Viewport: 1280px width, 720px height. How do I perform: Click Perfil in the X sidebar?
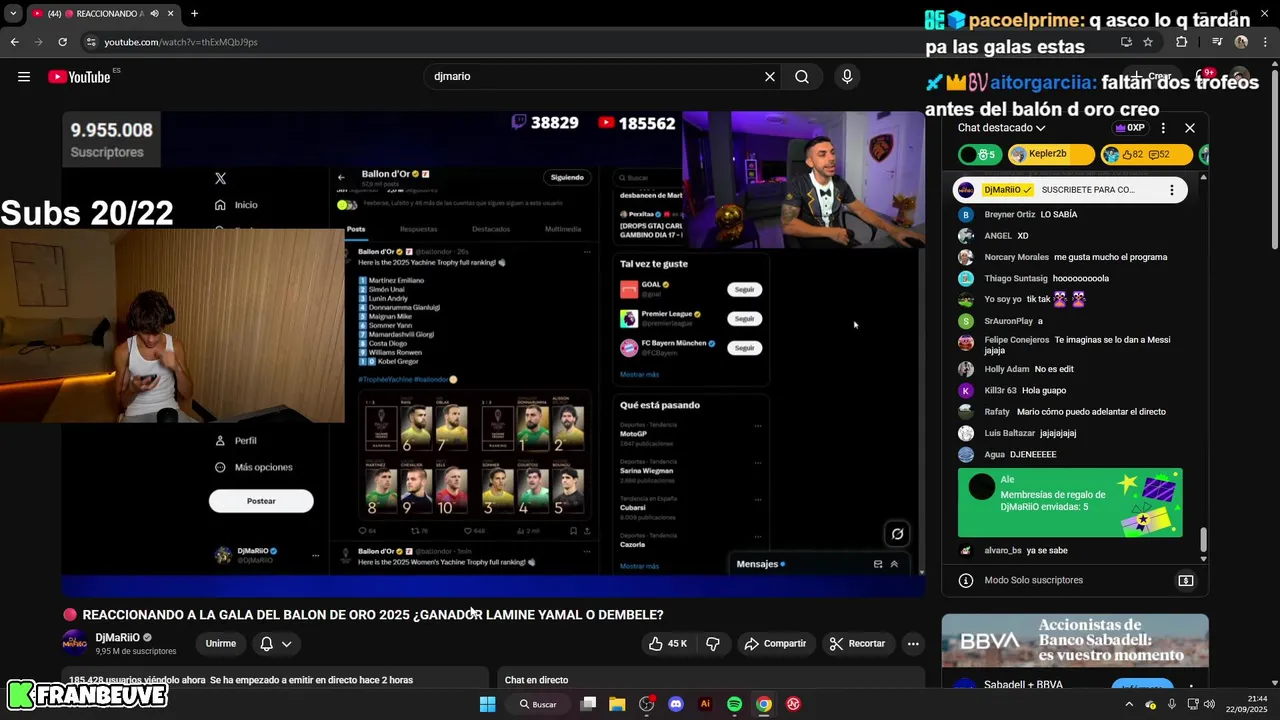pos(237,441)
